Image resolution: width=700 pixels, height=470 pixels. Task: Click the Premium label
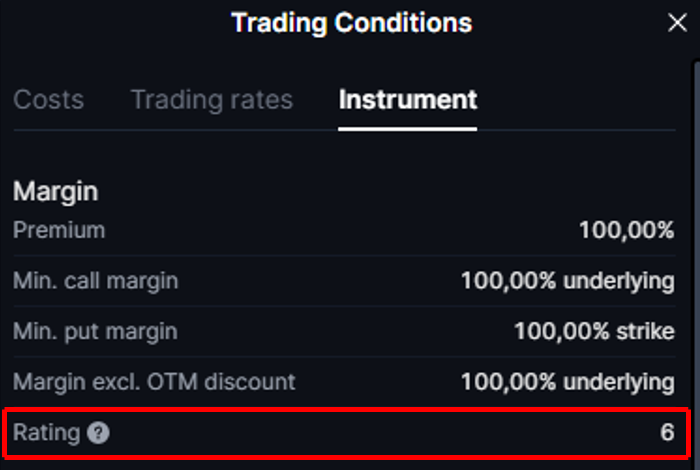tap(59, 230)
